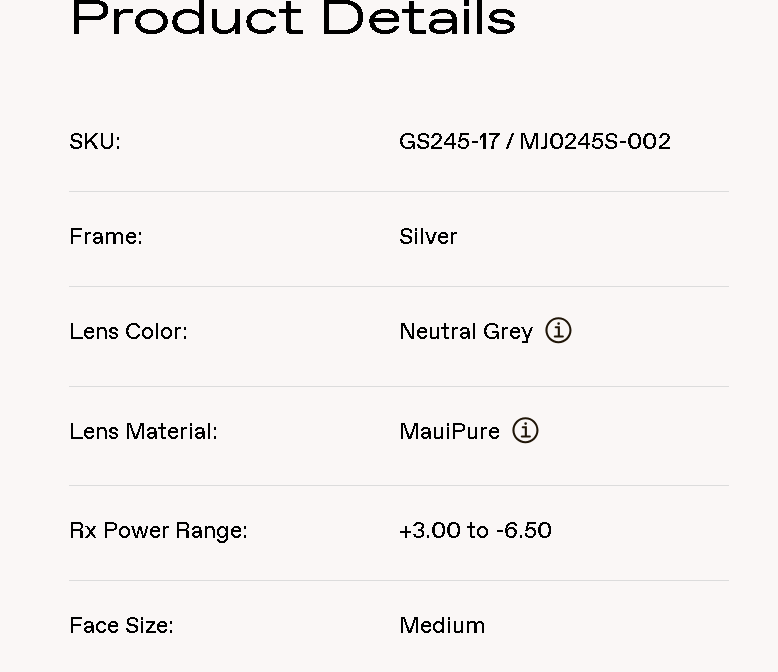Select the Medium face size value
Screen dimensions: 778x672
pos(442,626)
